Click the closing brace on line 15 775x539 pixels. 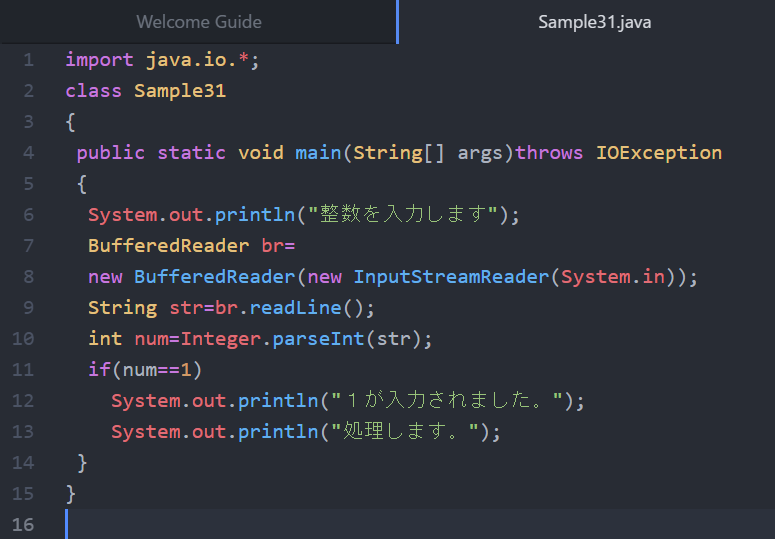[71, 494]
